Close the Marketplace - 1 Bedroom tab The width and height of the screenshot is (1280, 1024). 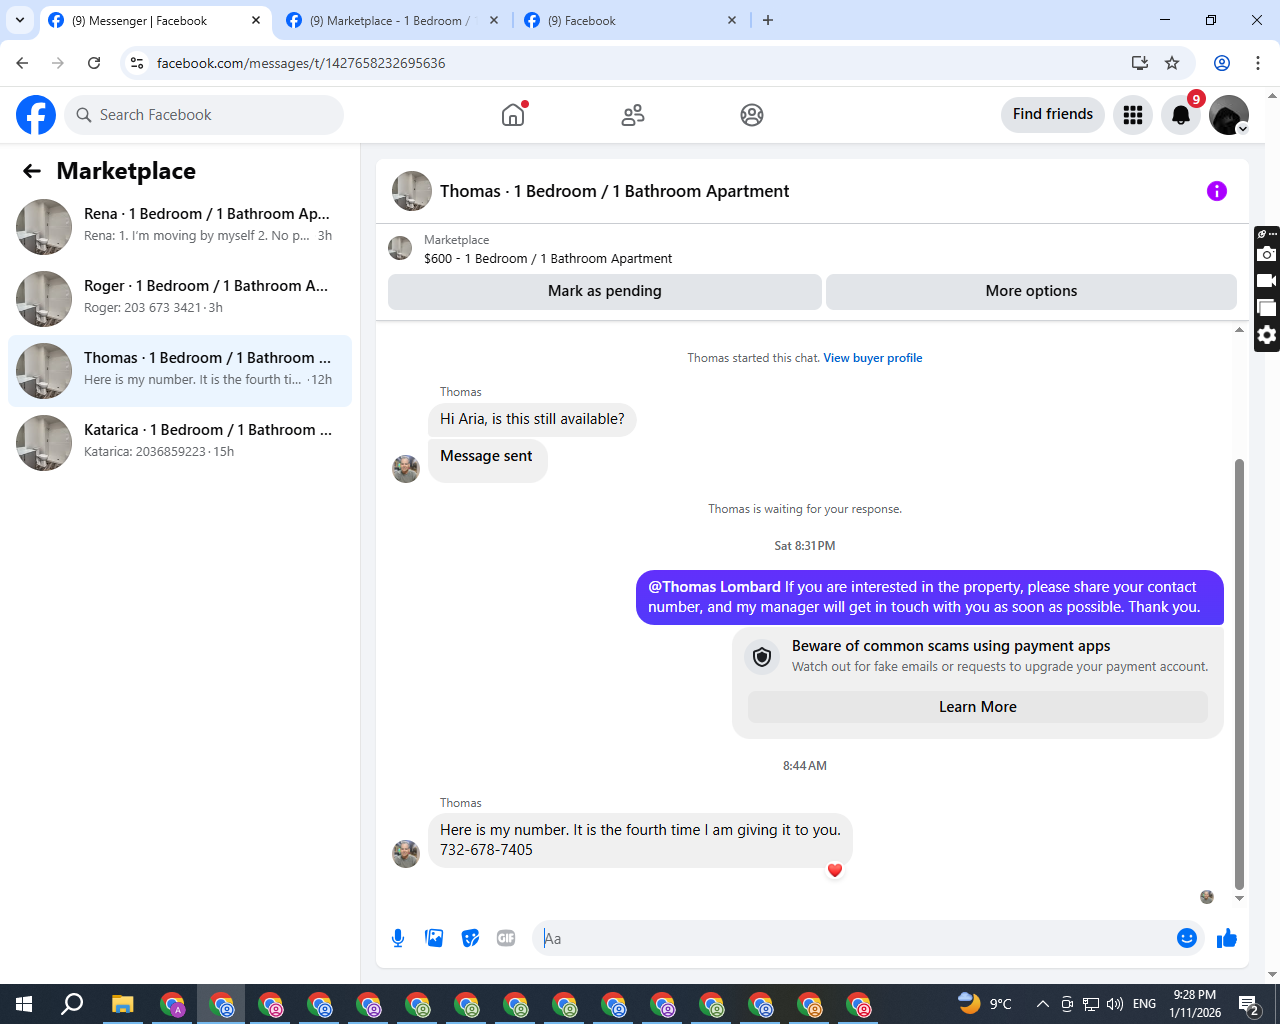(x=494, y=20)
